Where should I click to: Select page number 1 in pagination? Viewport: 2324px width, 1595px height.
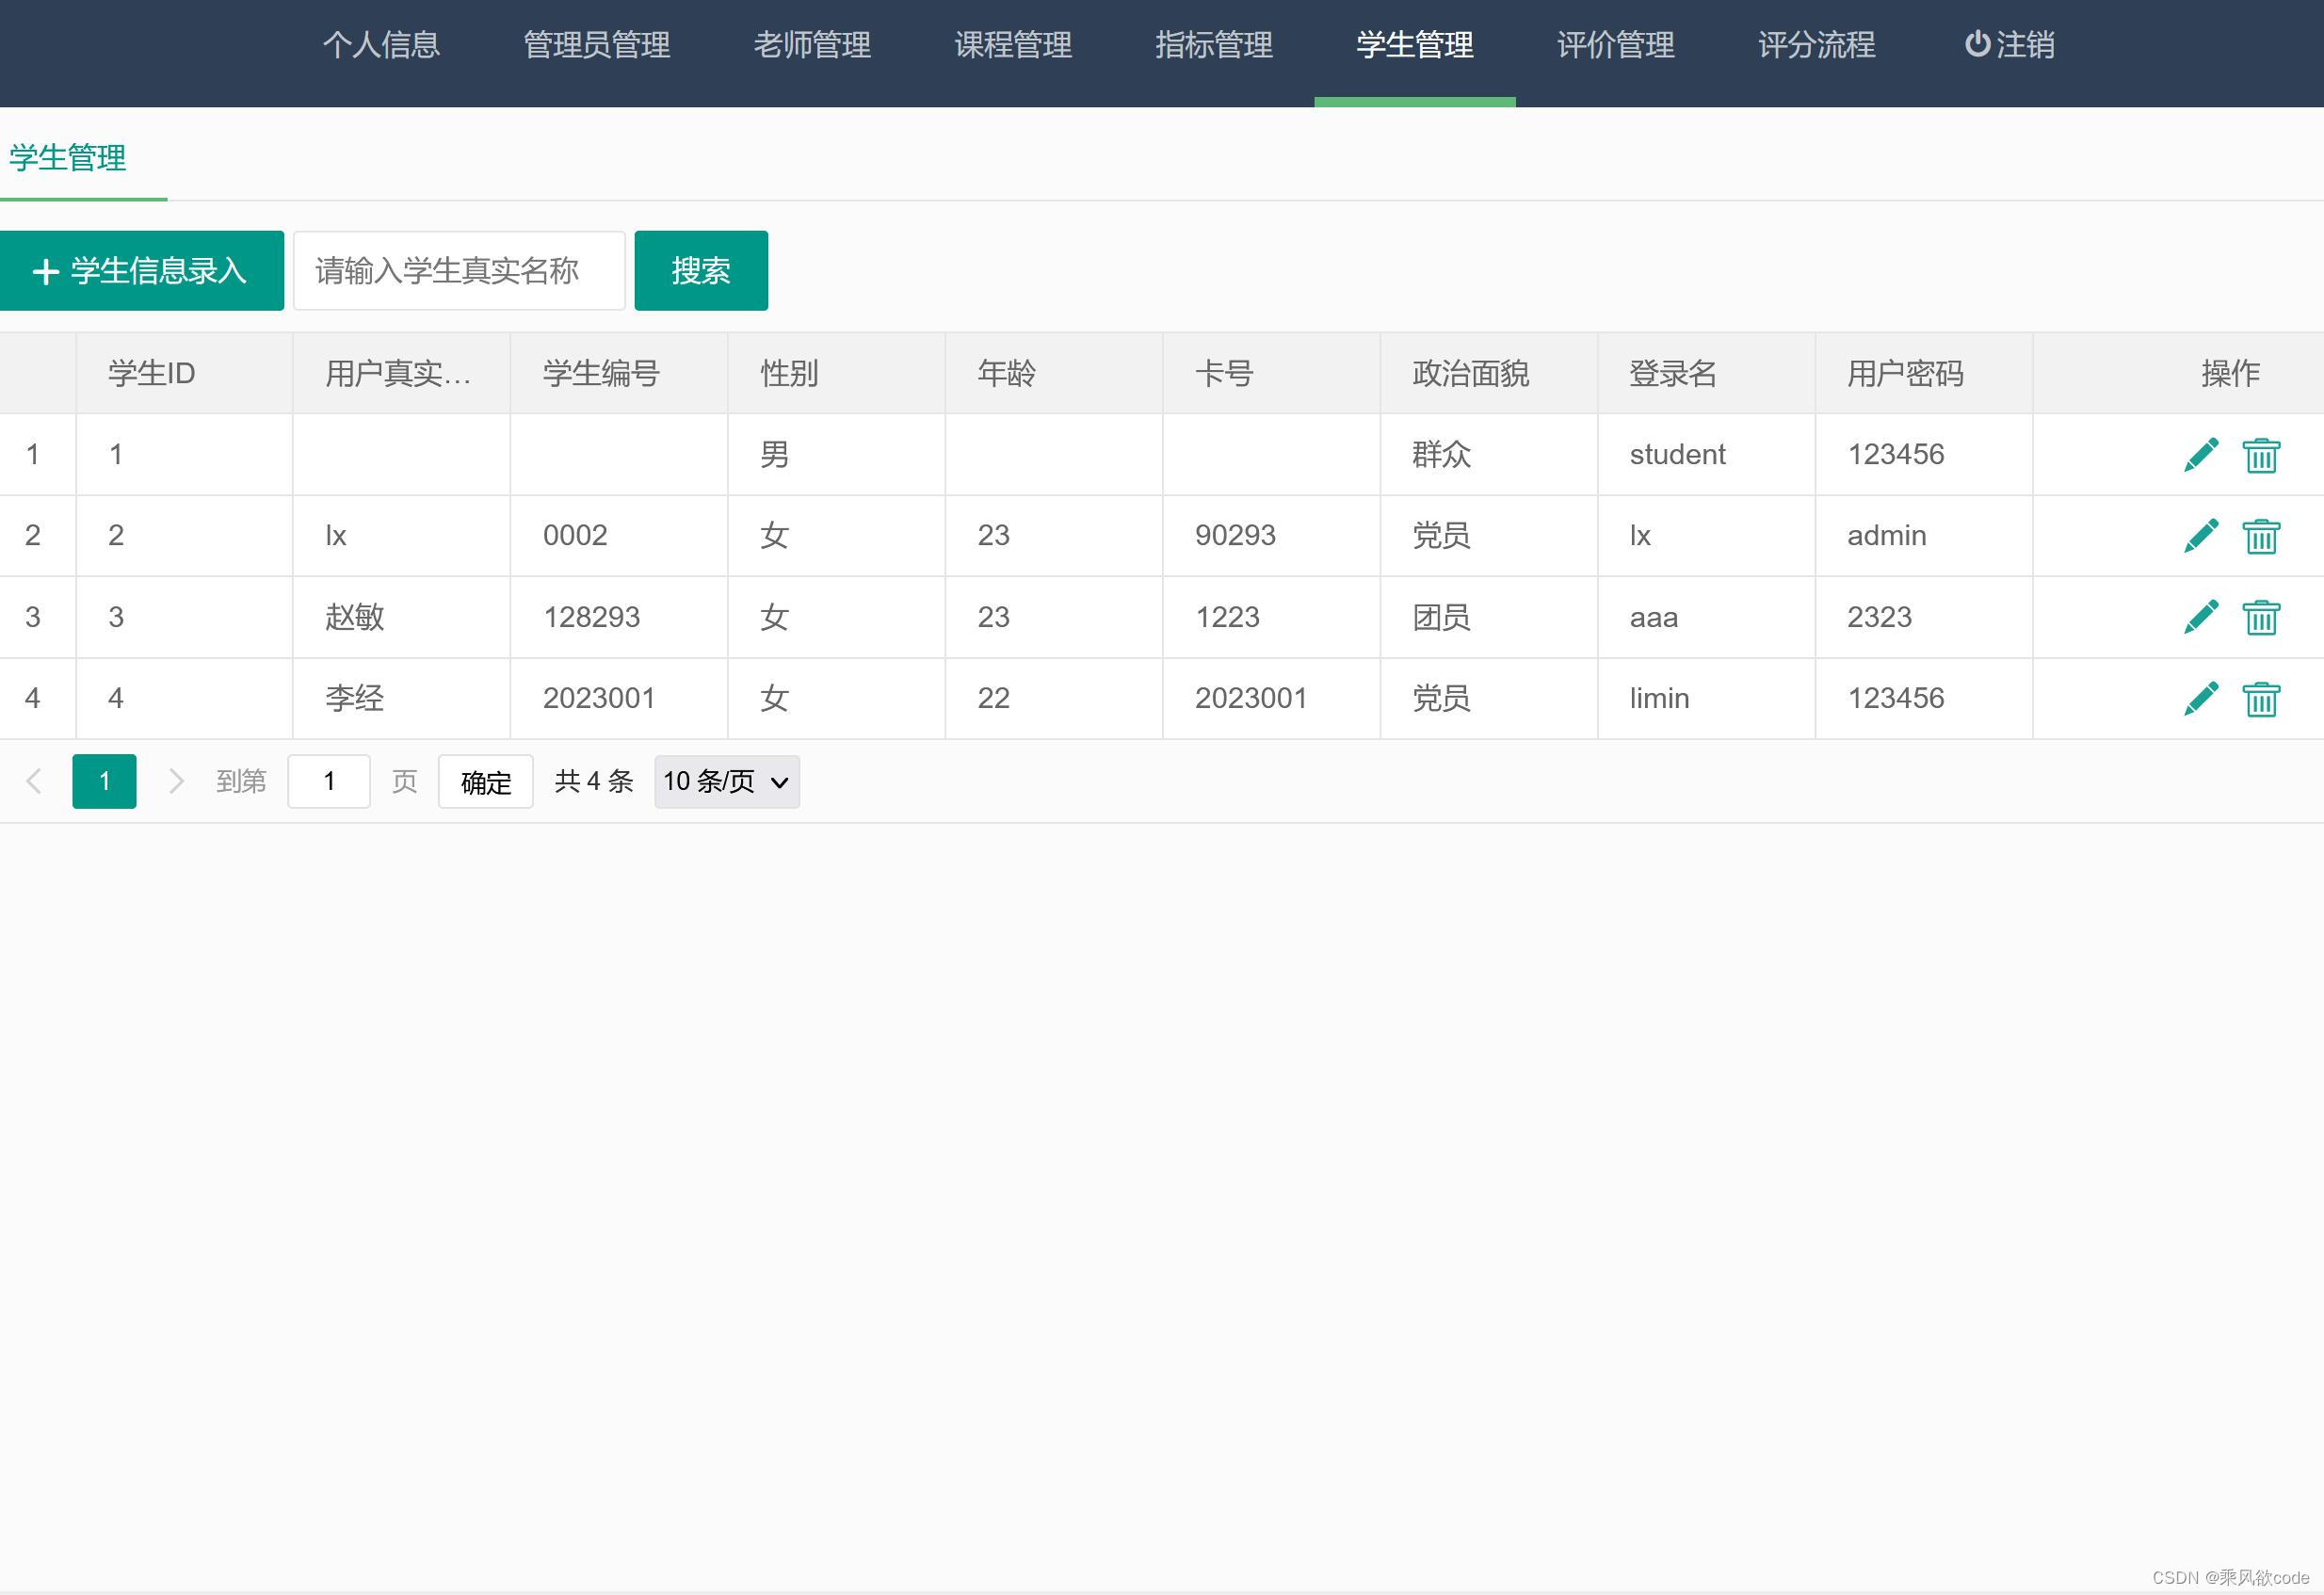pyautogui.click(x=104, y=781)
